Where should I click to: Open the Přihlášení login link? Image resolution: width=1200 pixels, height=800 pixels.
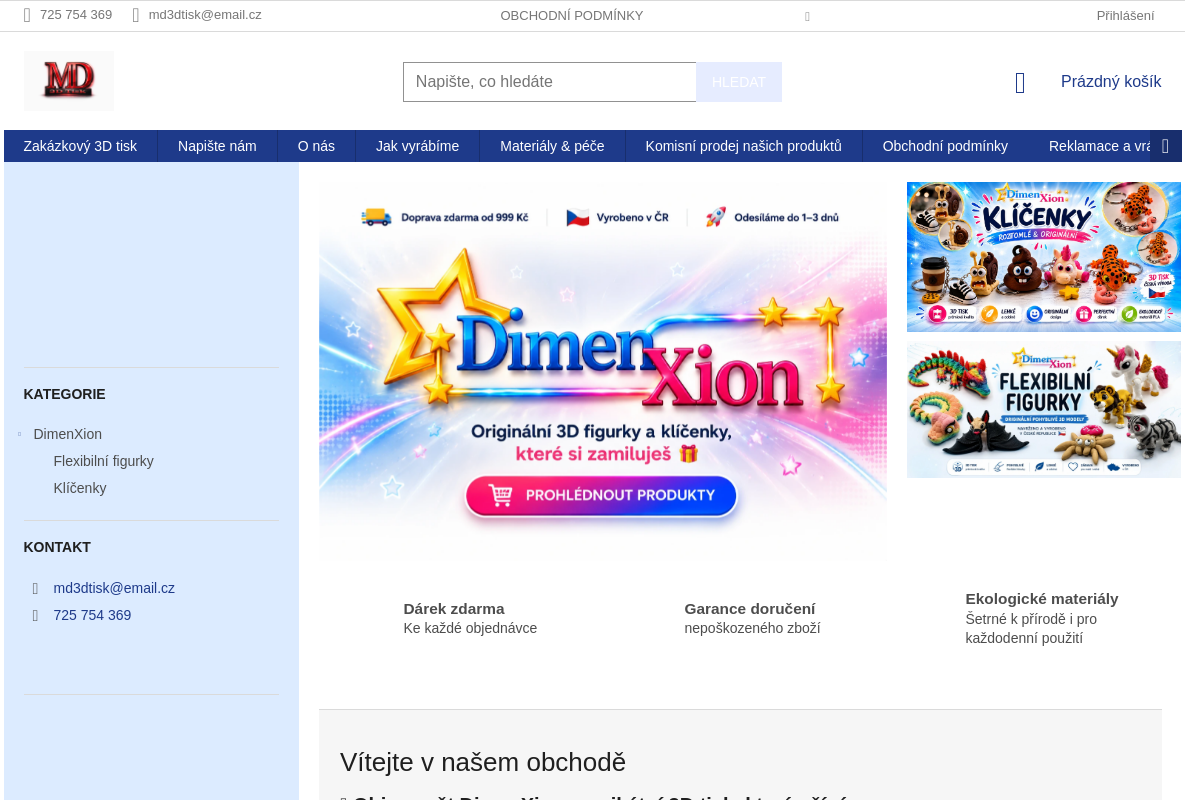click(x=1125, y=16)
